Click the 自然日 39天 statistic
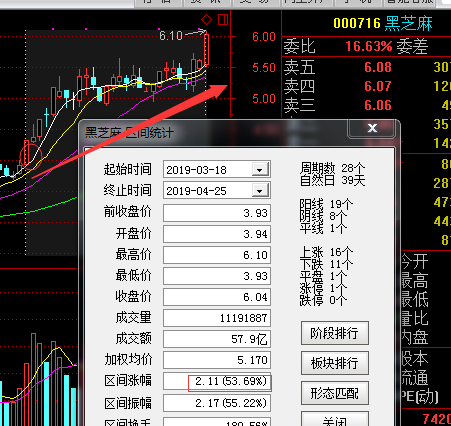Screen dimensions: 451x426 click(332, 180)
